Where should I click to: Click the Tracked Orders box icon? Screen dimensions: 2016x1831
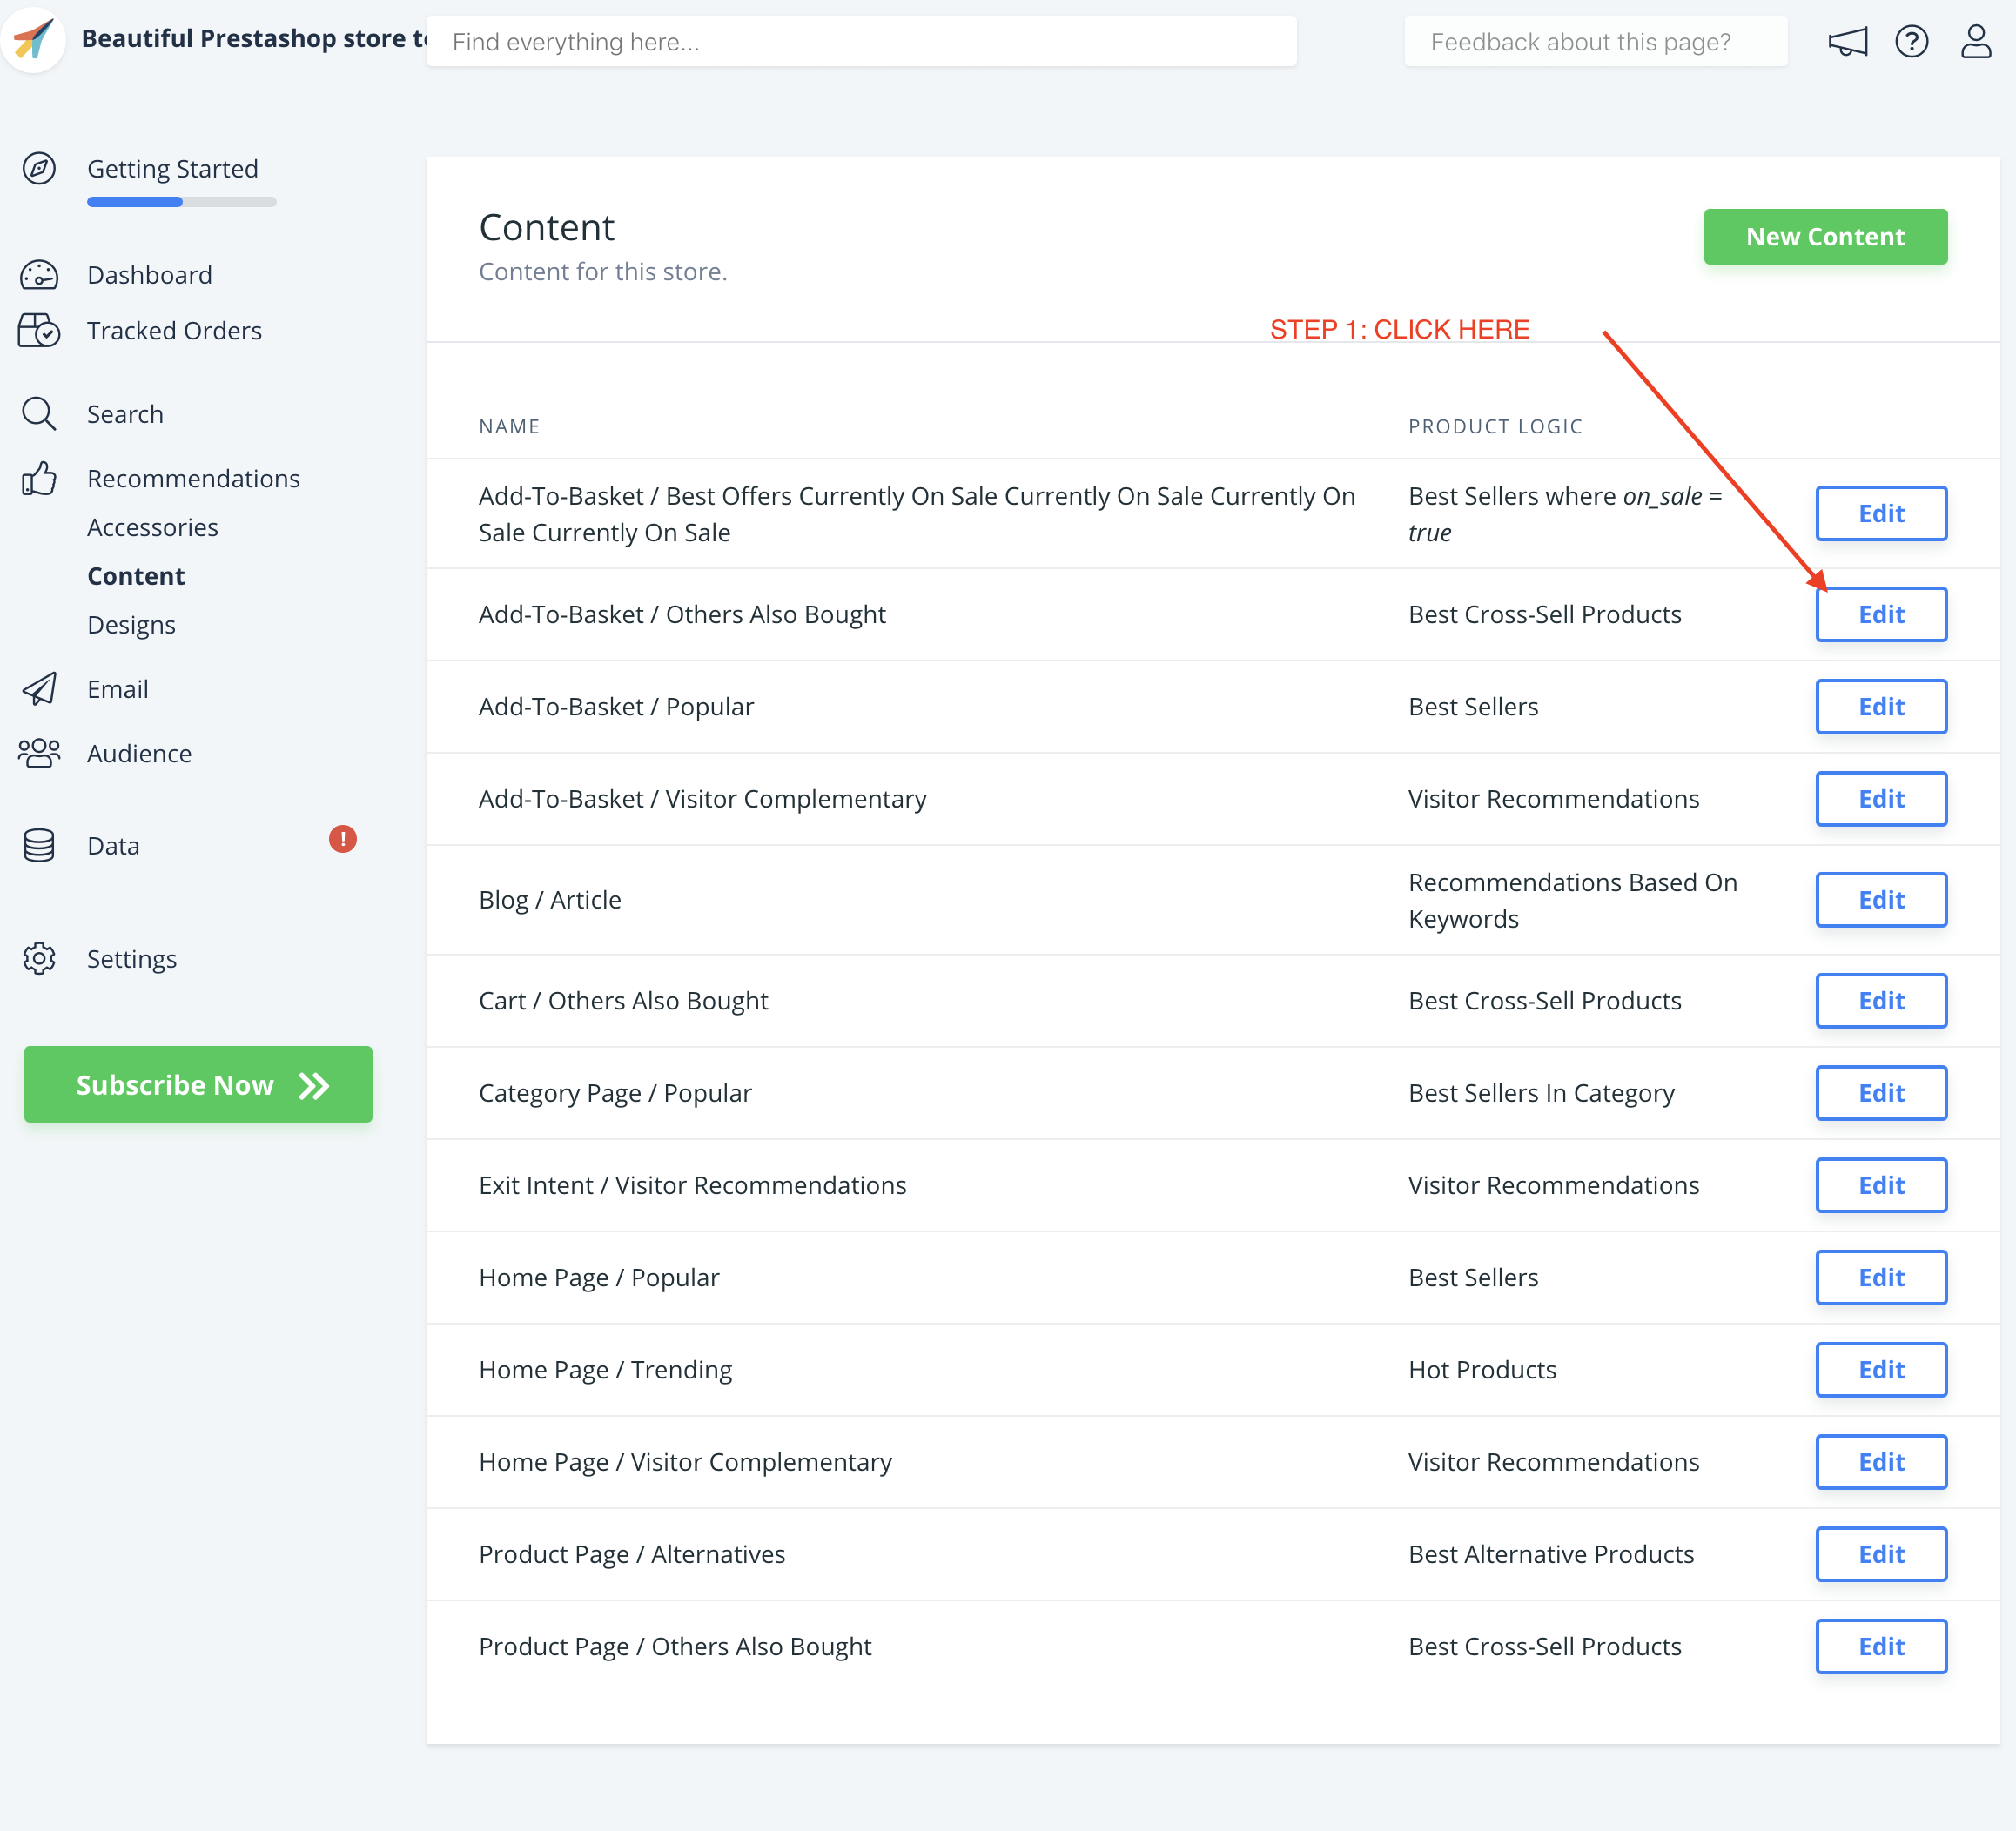39,330
